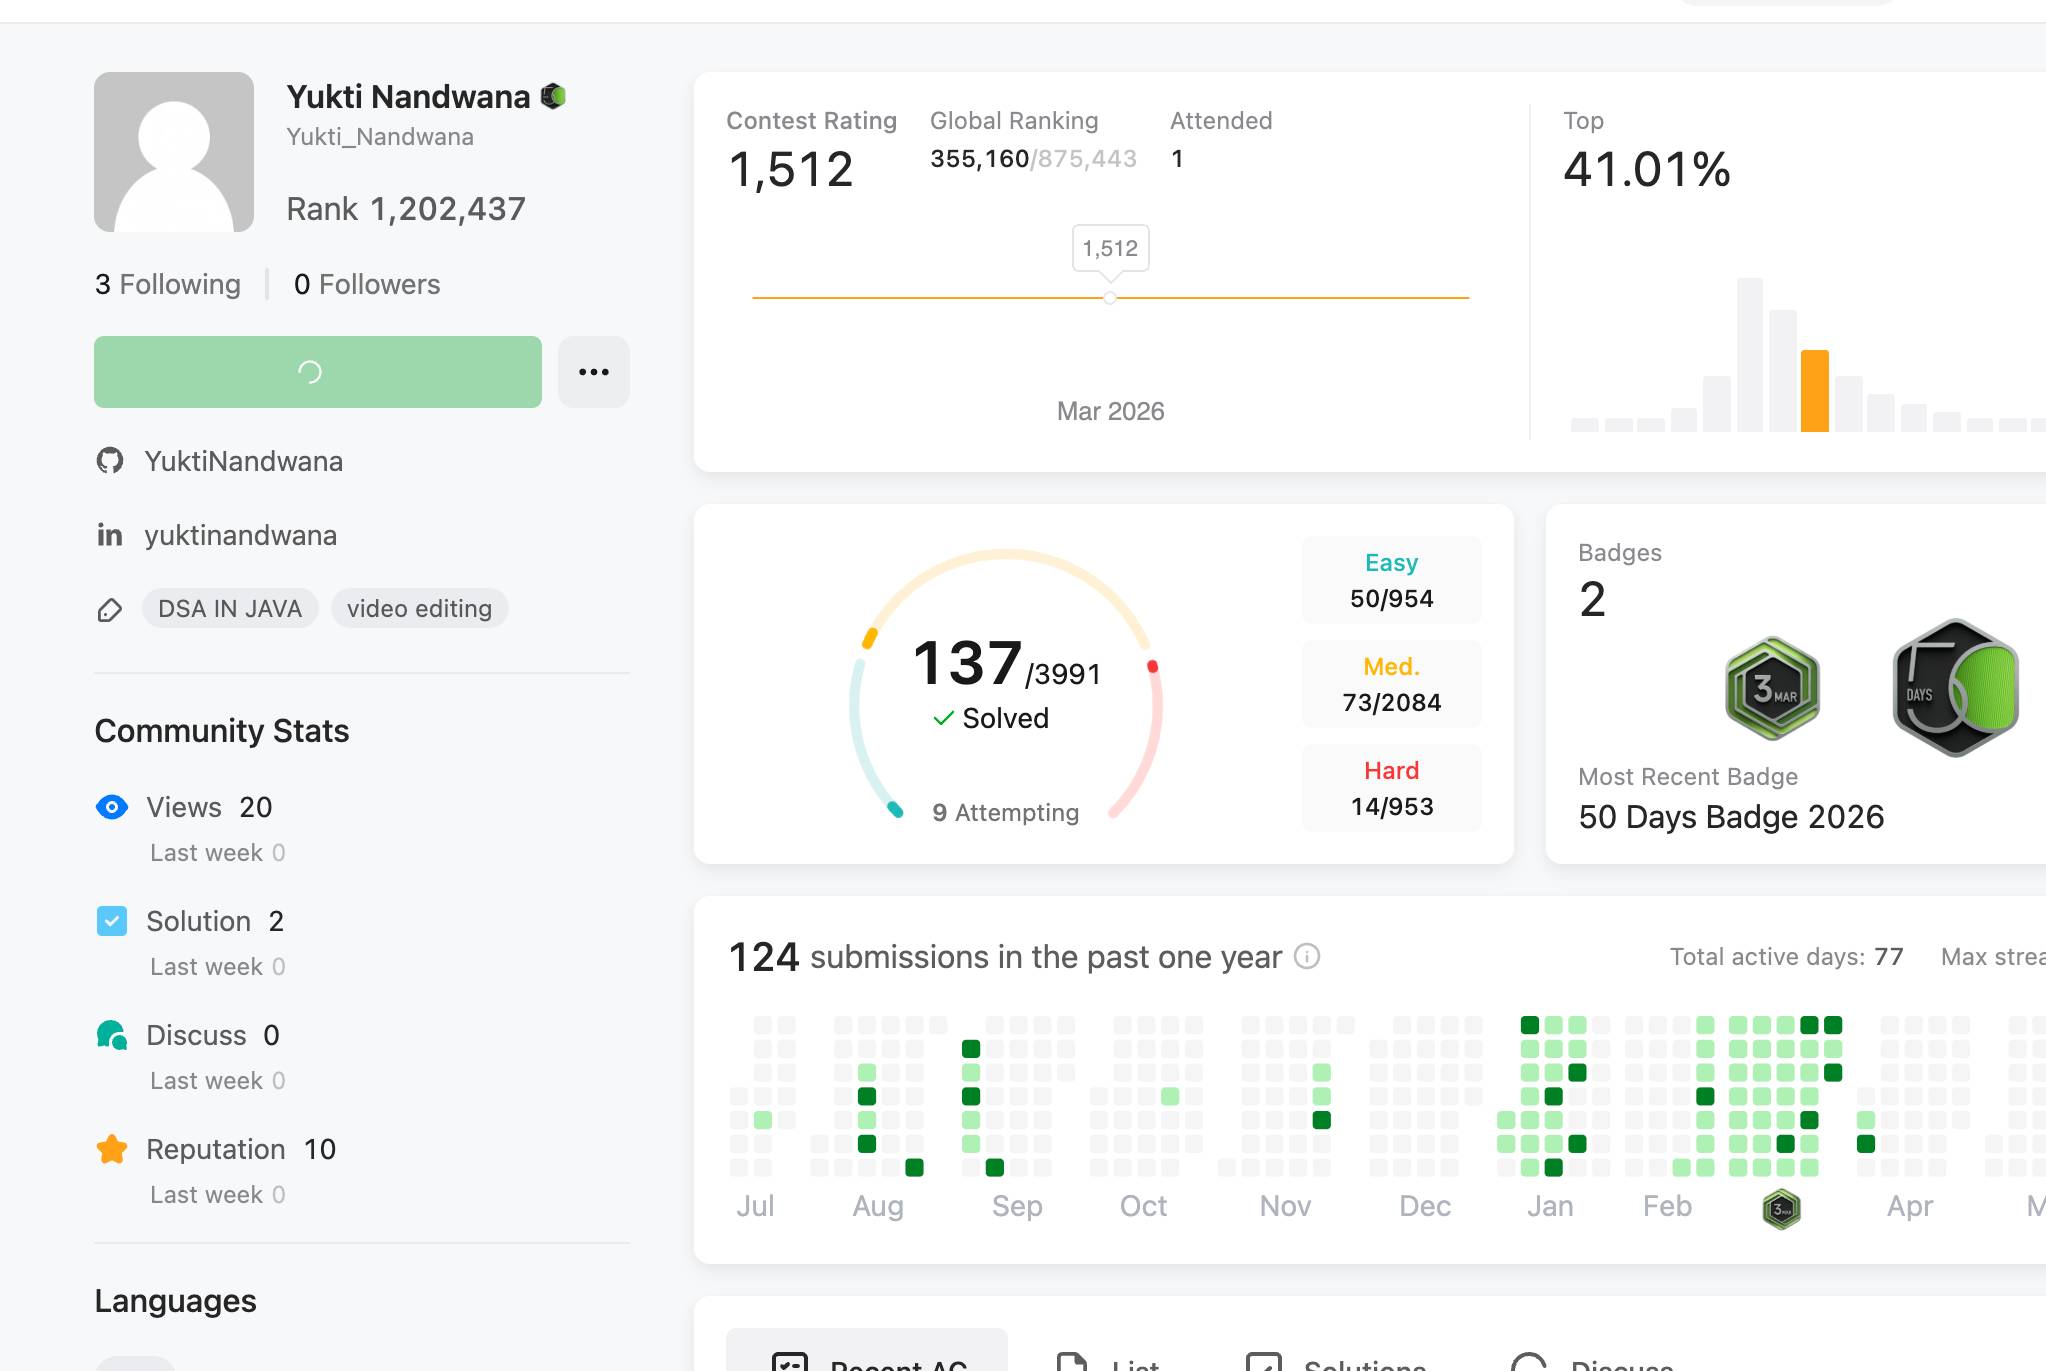
Task: Click the Solution checkmark icon
Action: (112, 921)
